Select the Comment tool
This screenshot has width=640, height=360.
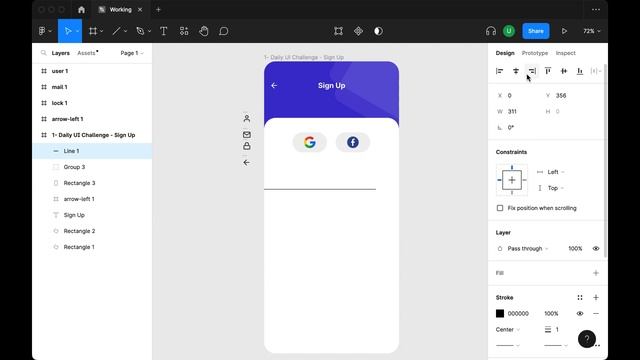(x=224, y=31)
